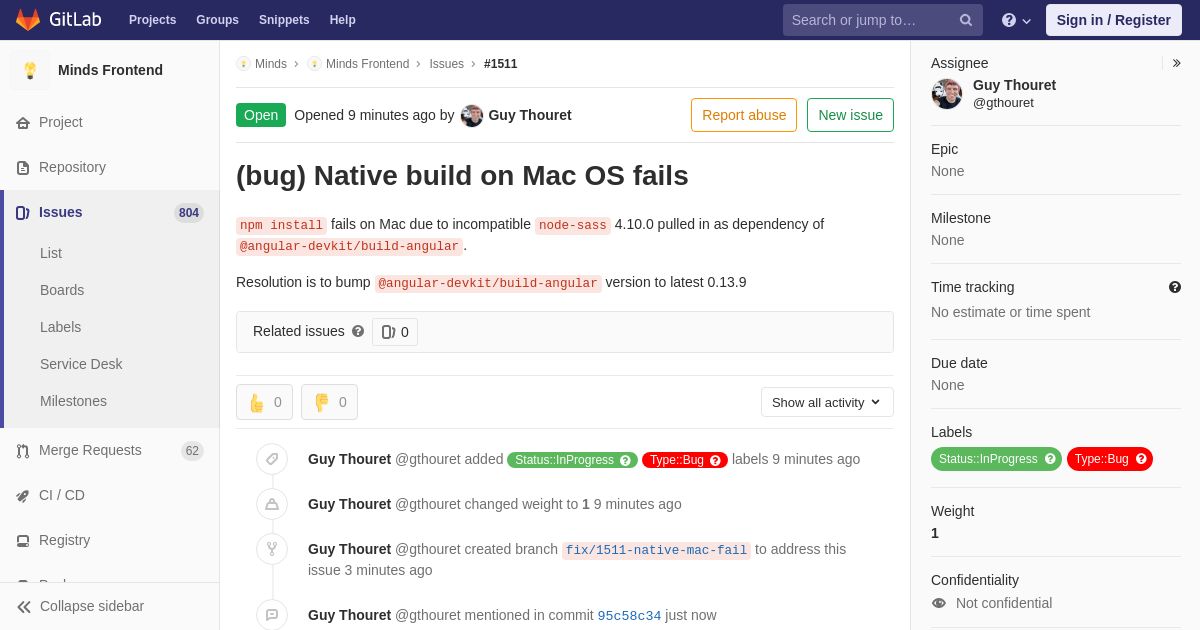The height and width of the screenshot is (630, 1200).
Task: Click the Time tracking help icon
Action: click(1175, 287)
